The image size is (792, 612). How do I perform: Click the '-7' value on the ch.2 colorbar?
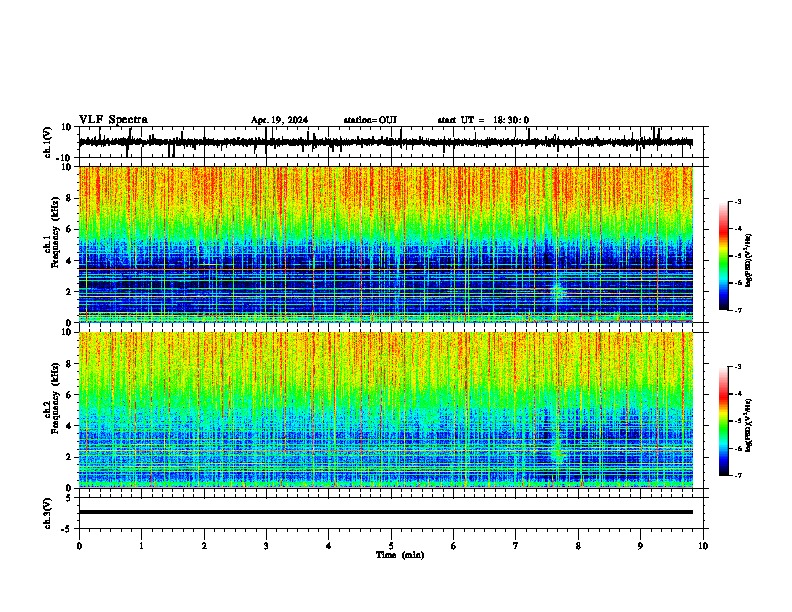(737, 476)
